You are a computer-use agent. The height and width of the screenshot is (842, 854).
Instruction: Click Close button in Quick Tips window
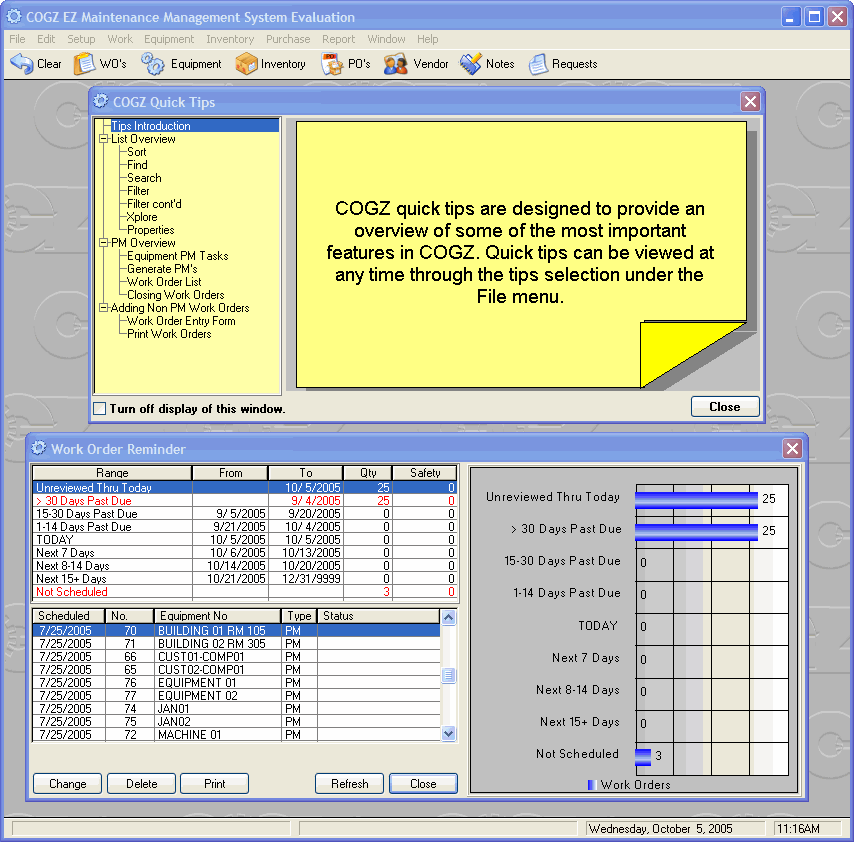coord(725,407)
